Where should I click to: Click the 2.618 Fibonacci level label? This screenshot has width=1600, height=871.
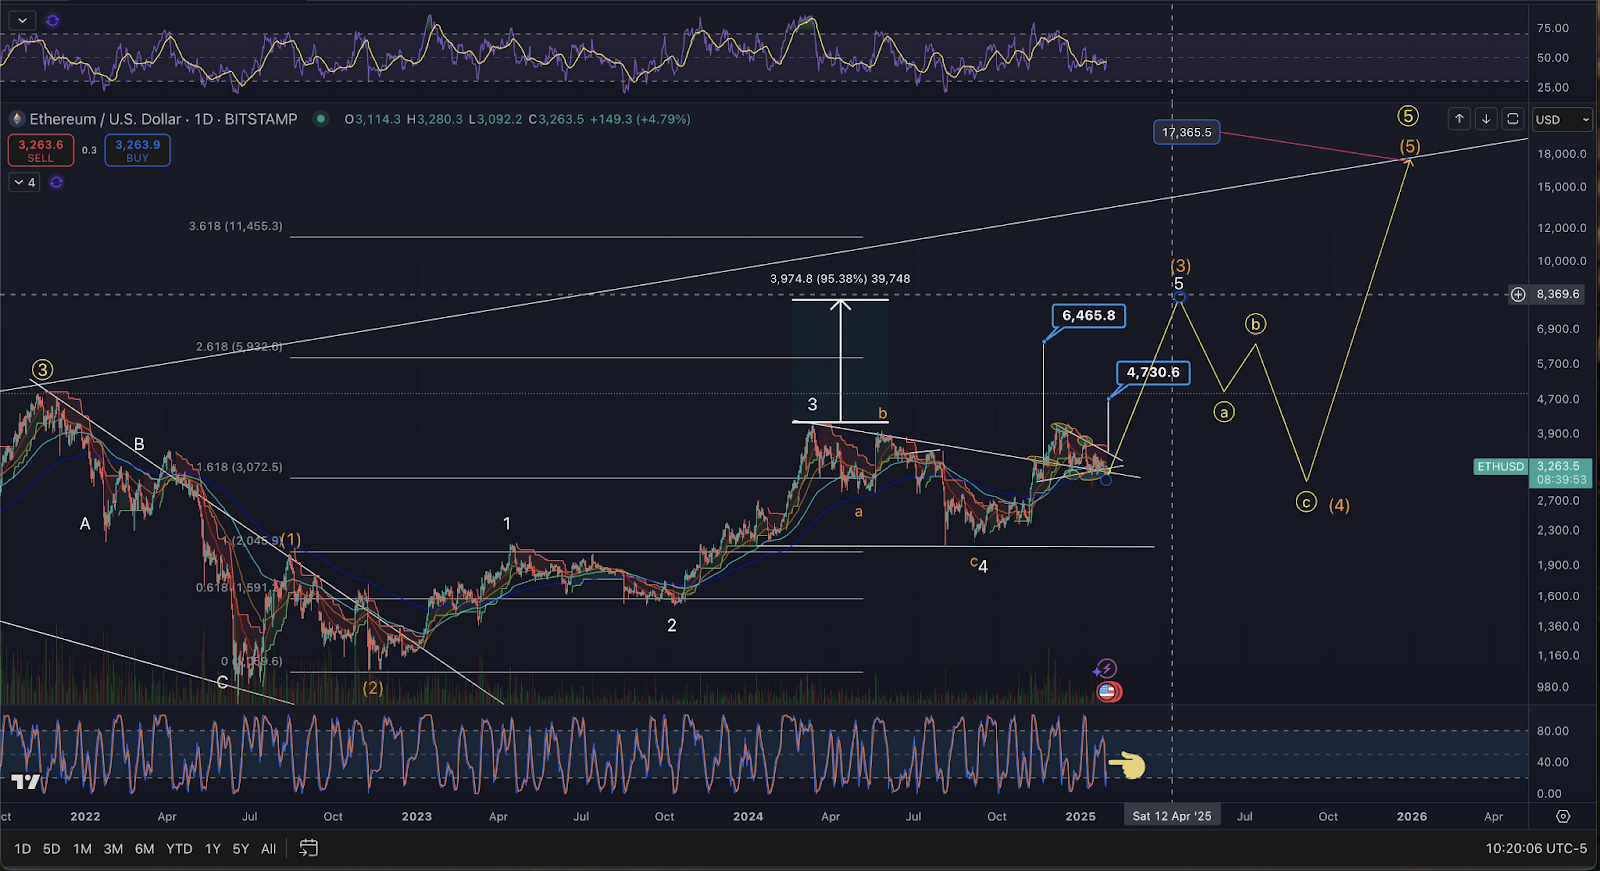point(239,347)
